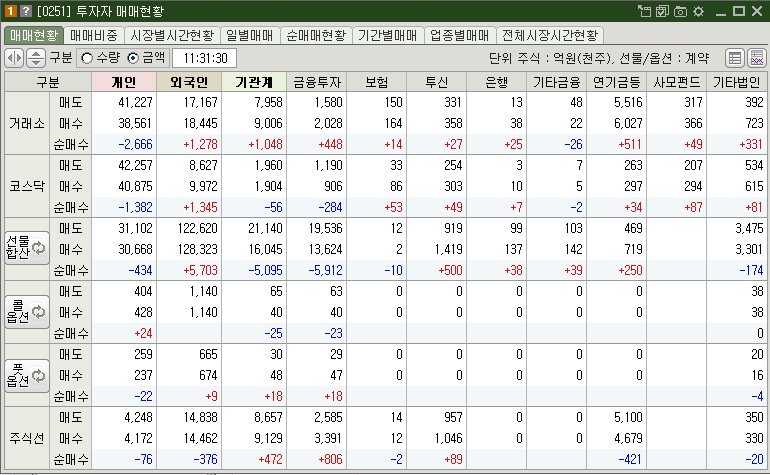
Task: Click the -1,382 KOSDAQ individual net value
Action: 136,207
